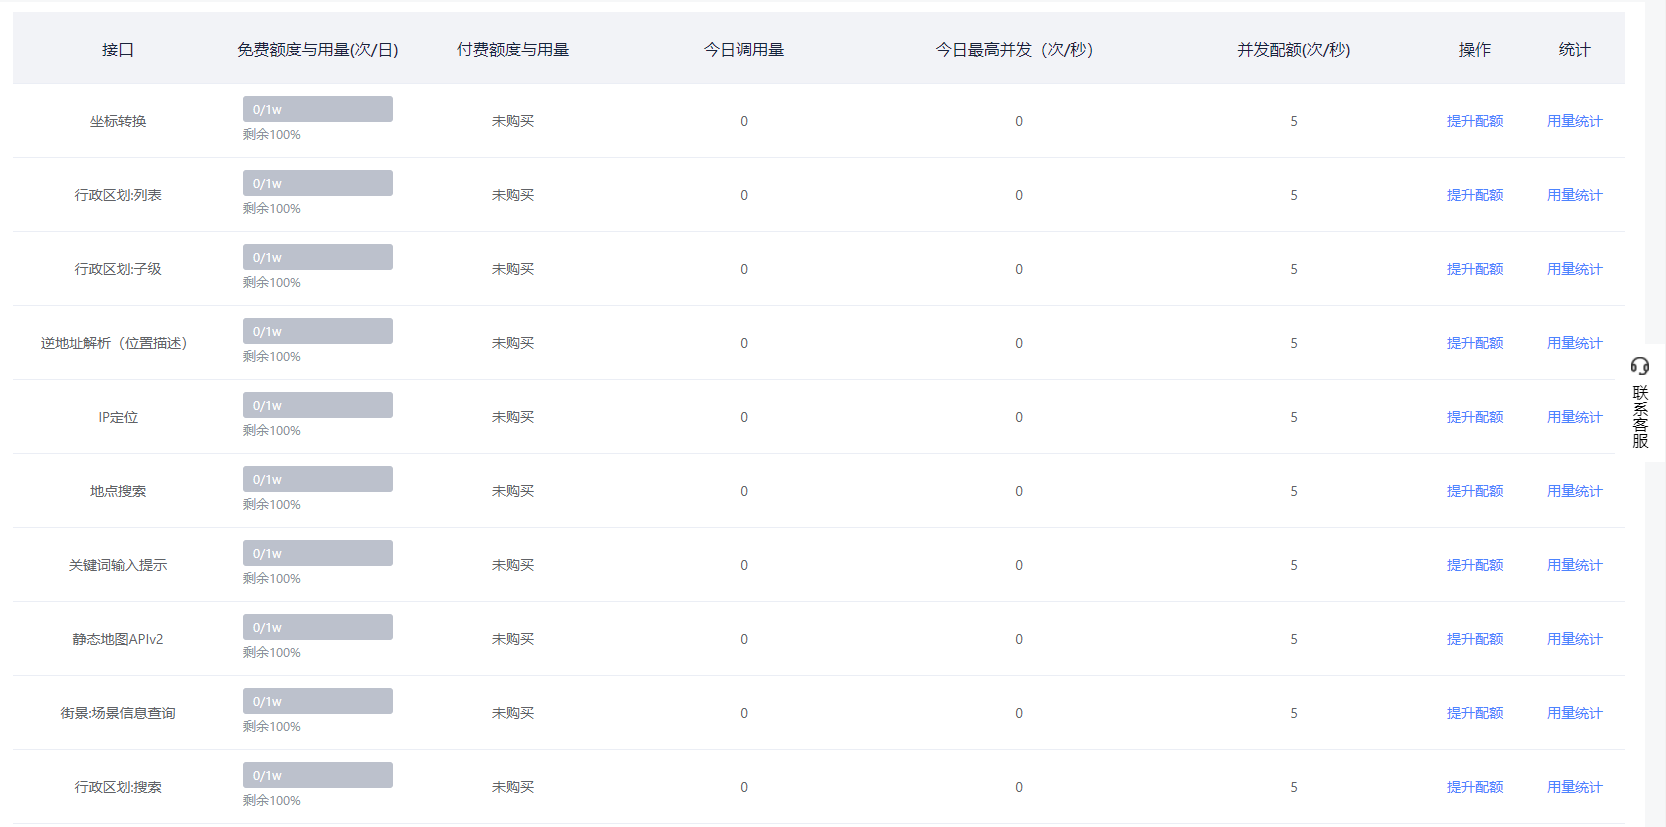Open 用量统计 for 坐标转换 row
The image size is (1666, 827).
1575,121
